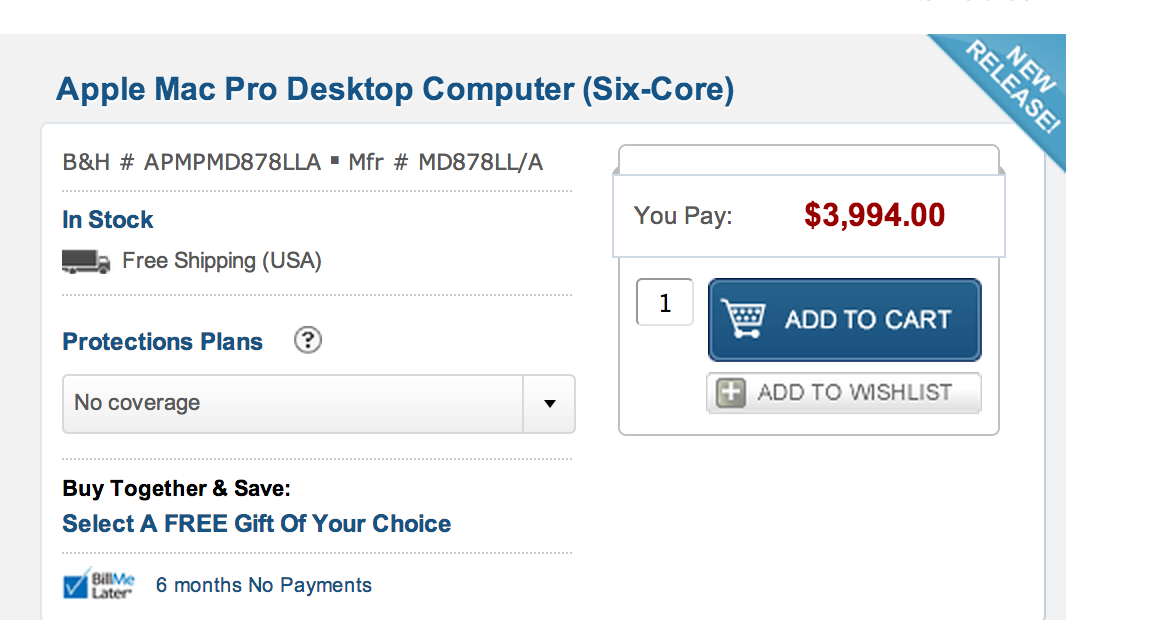
Task: Click the delivery truck shipping icon
Action: 86,262
